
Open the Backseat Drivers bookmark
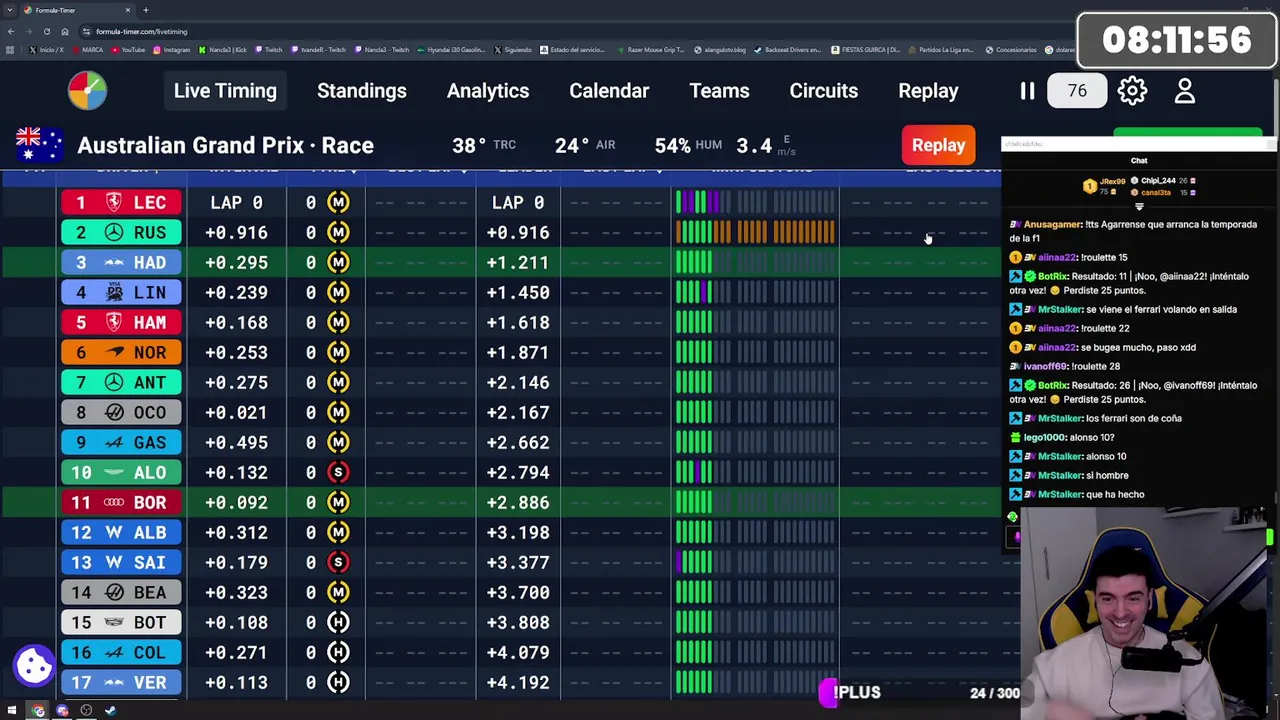(787, 50)
